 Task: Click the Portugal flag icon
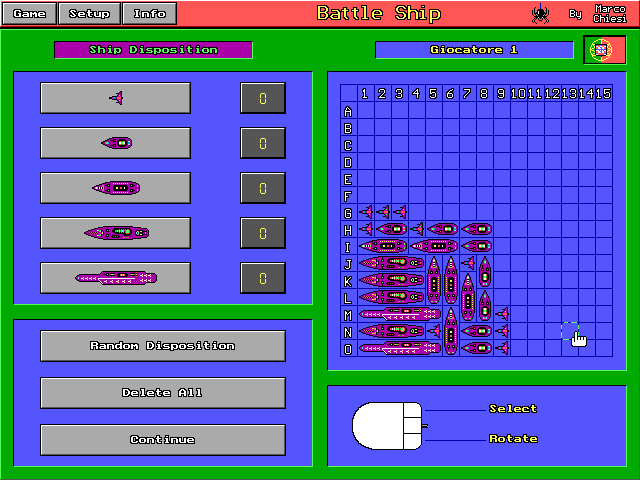pos(604,50)
